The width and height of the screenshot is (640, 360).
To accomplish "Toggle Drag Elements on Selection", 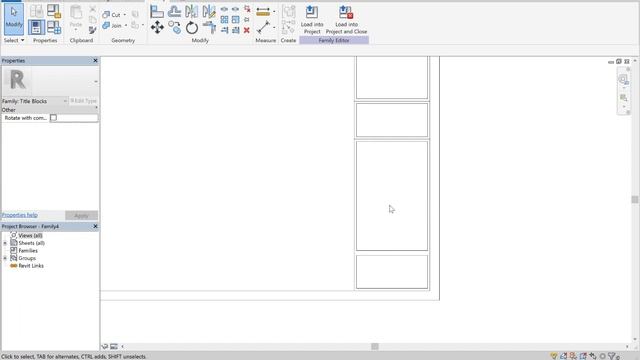I will point(593,356).
